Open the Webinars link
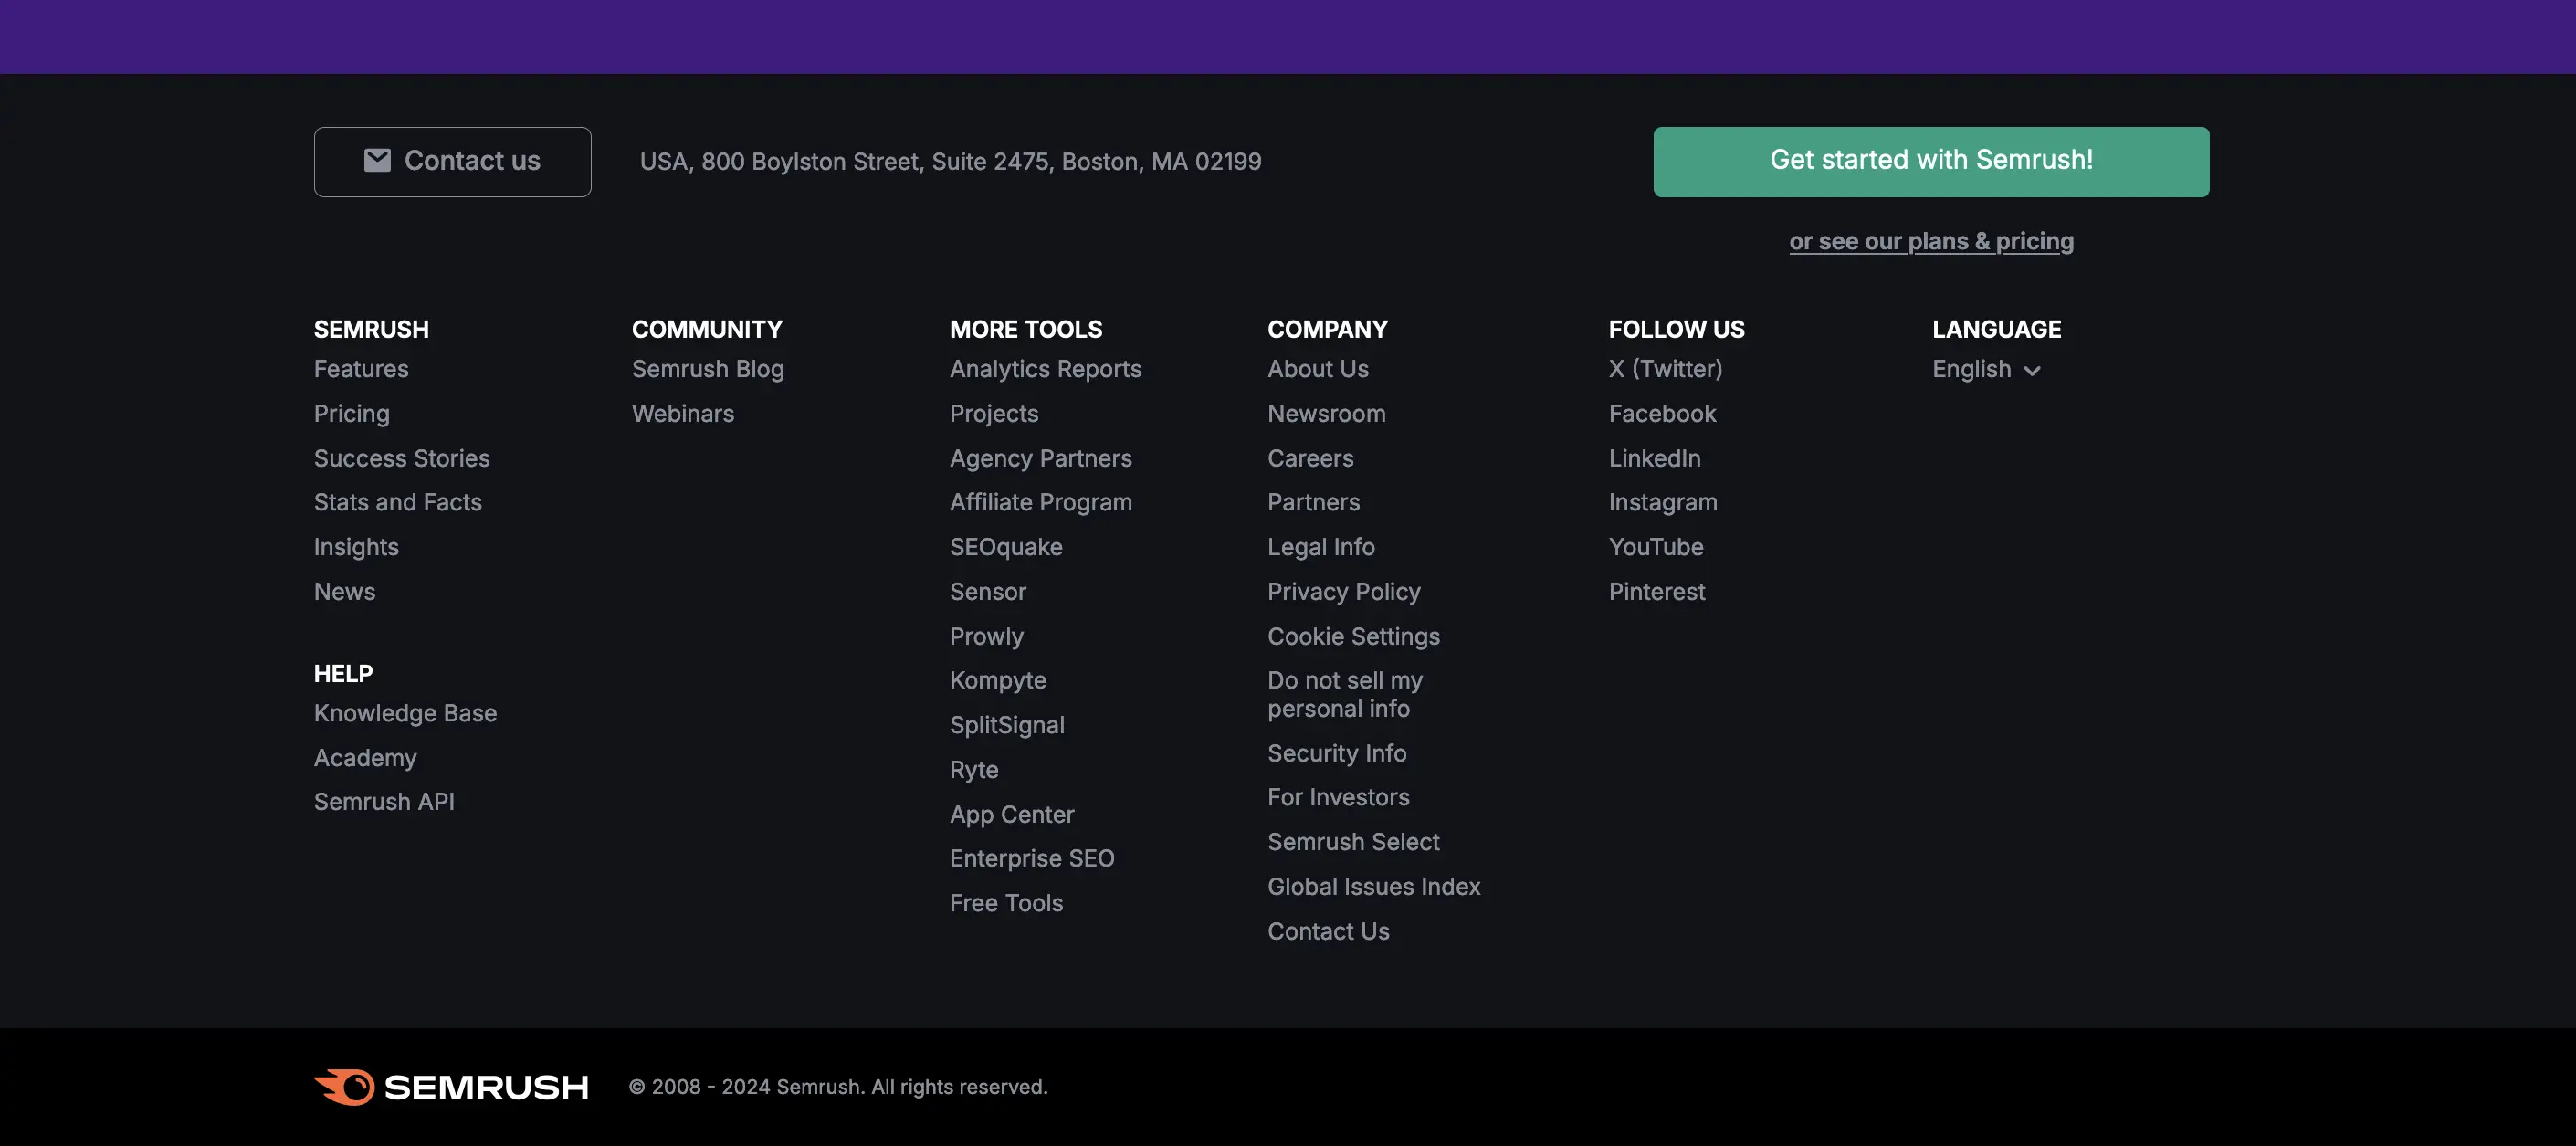Viewport: 2576px width, 1146px height. click(683, 413)
